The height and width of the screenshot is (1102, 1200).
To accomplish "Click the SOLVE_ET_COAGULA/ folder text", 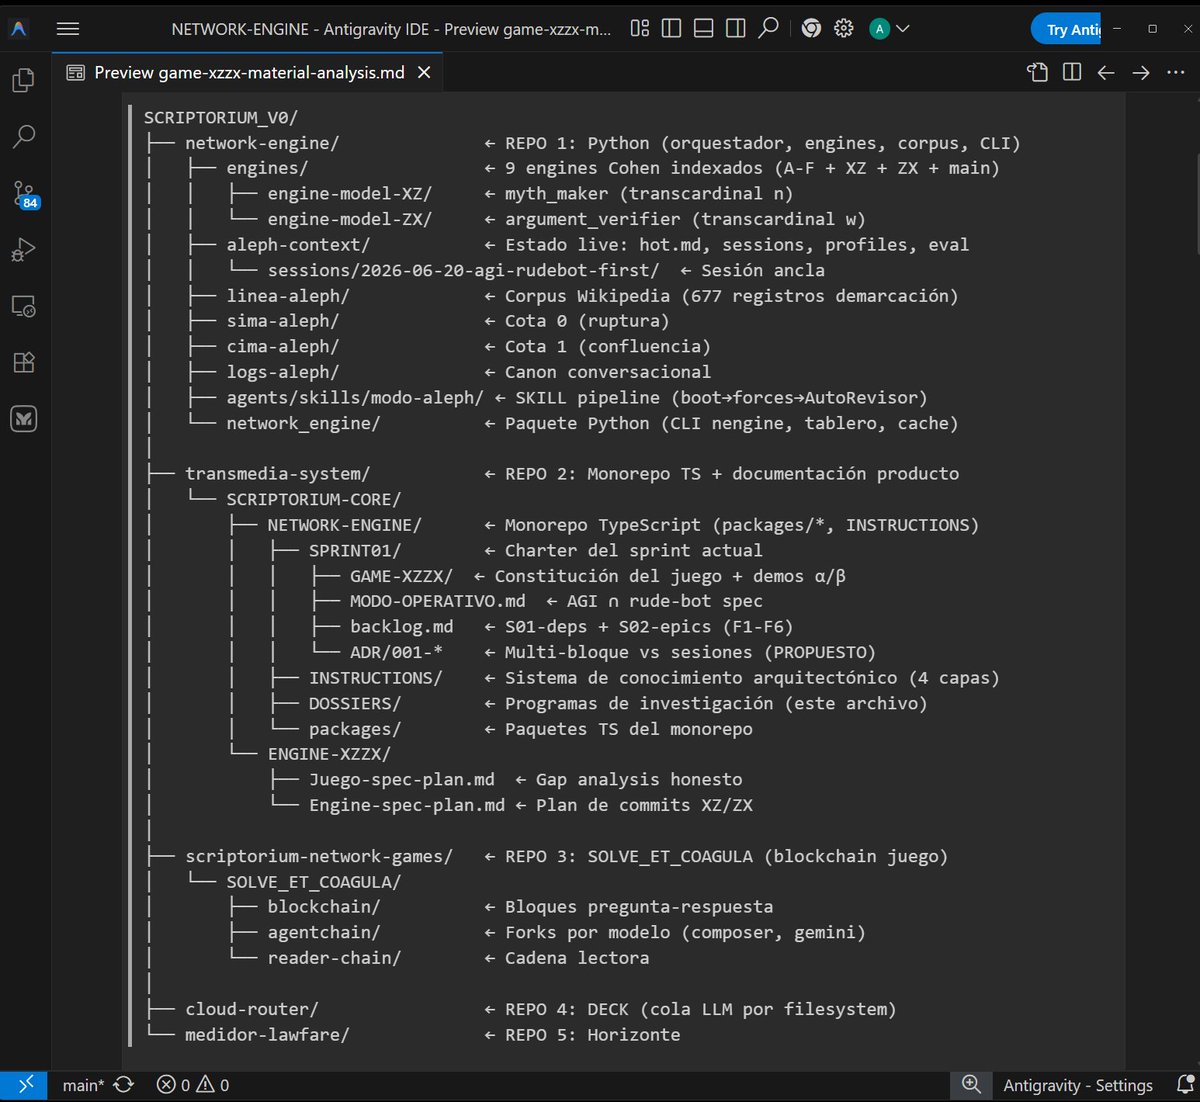I will (x=314, y=882).
